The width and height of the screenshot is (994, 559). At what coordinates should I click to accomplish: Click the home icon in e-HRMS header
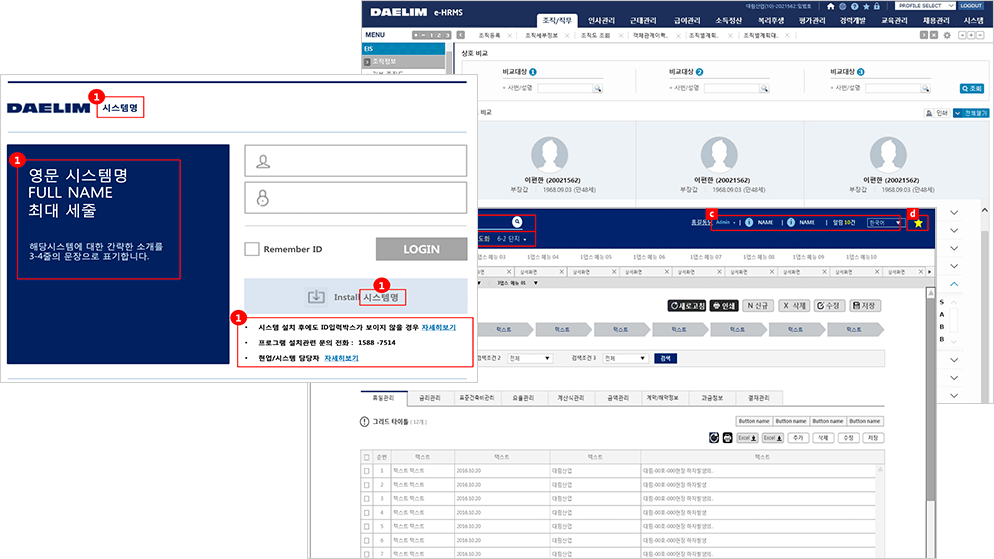point(830,6)
